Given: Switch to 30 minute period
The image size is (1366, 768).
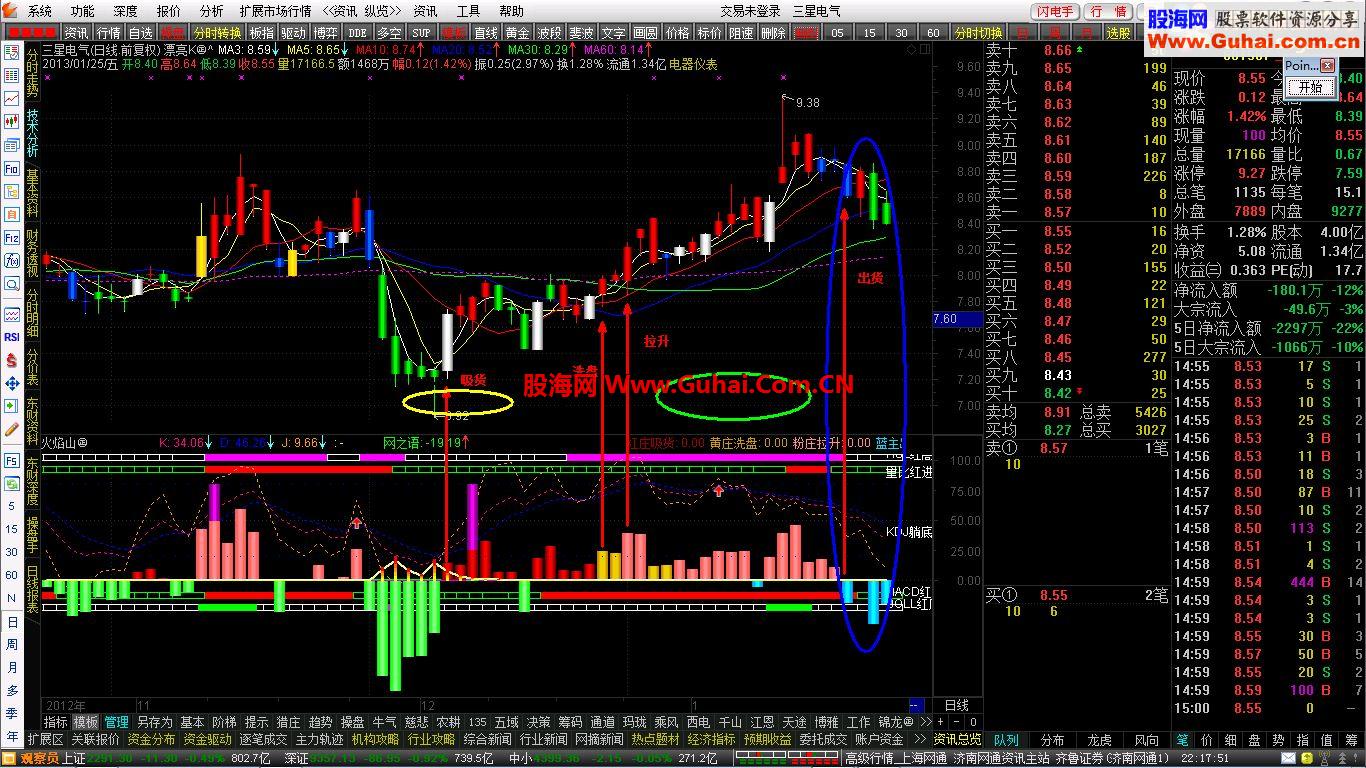Looking at the screenshot, I should [x=901, y=32].
